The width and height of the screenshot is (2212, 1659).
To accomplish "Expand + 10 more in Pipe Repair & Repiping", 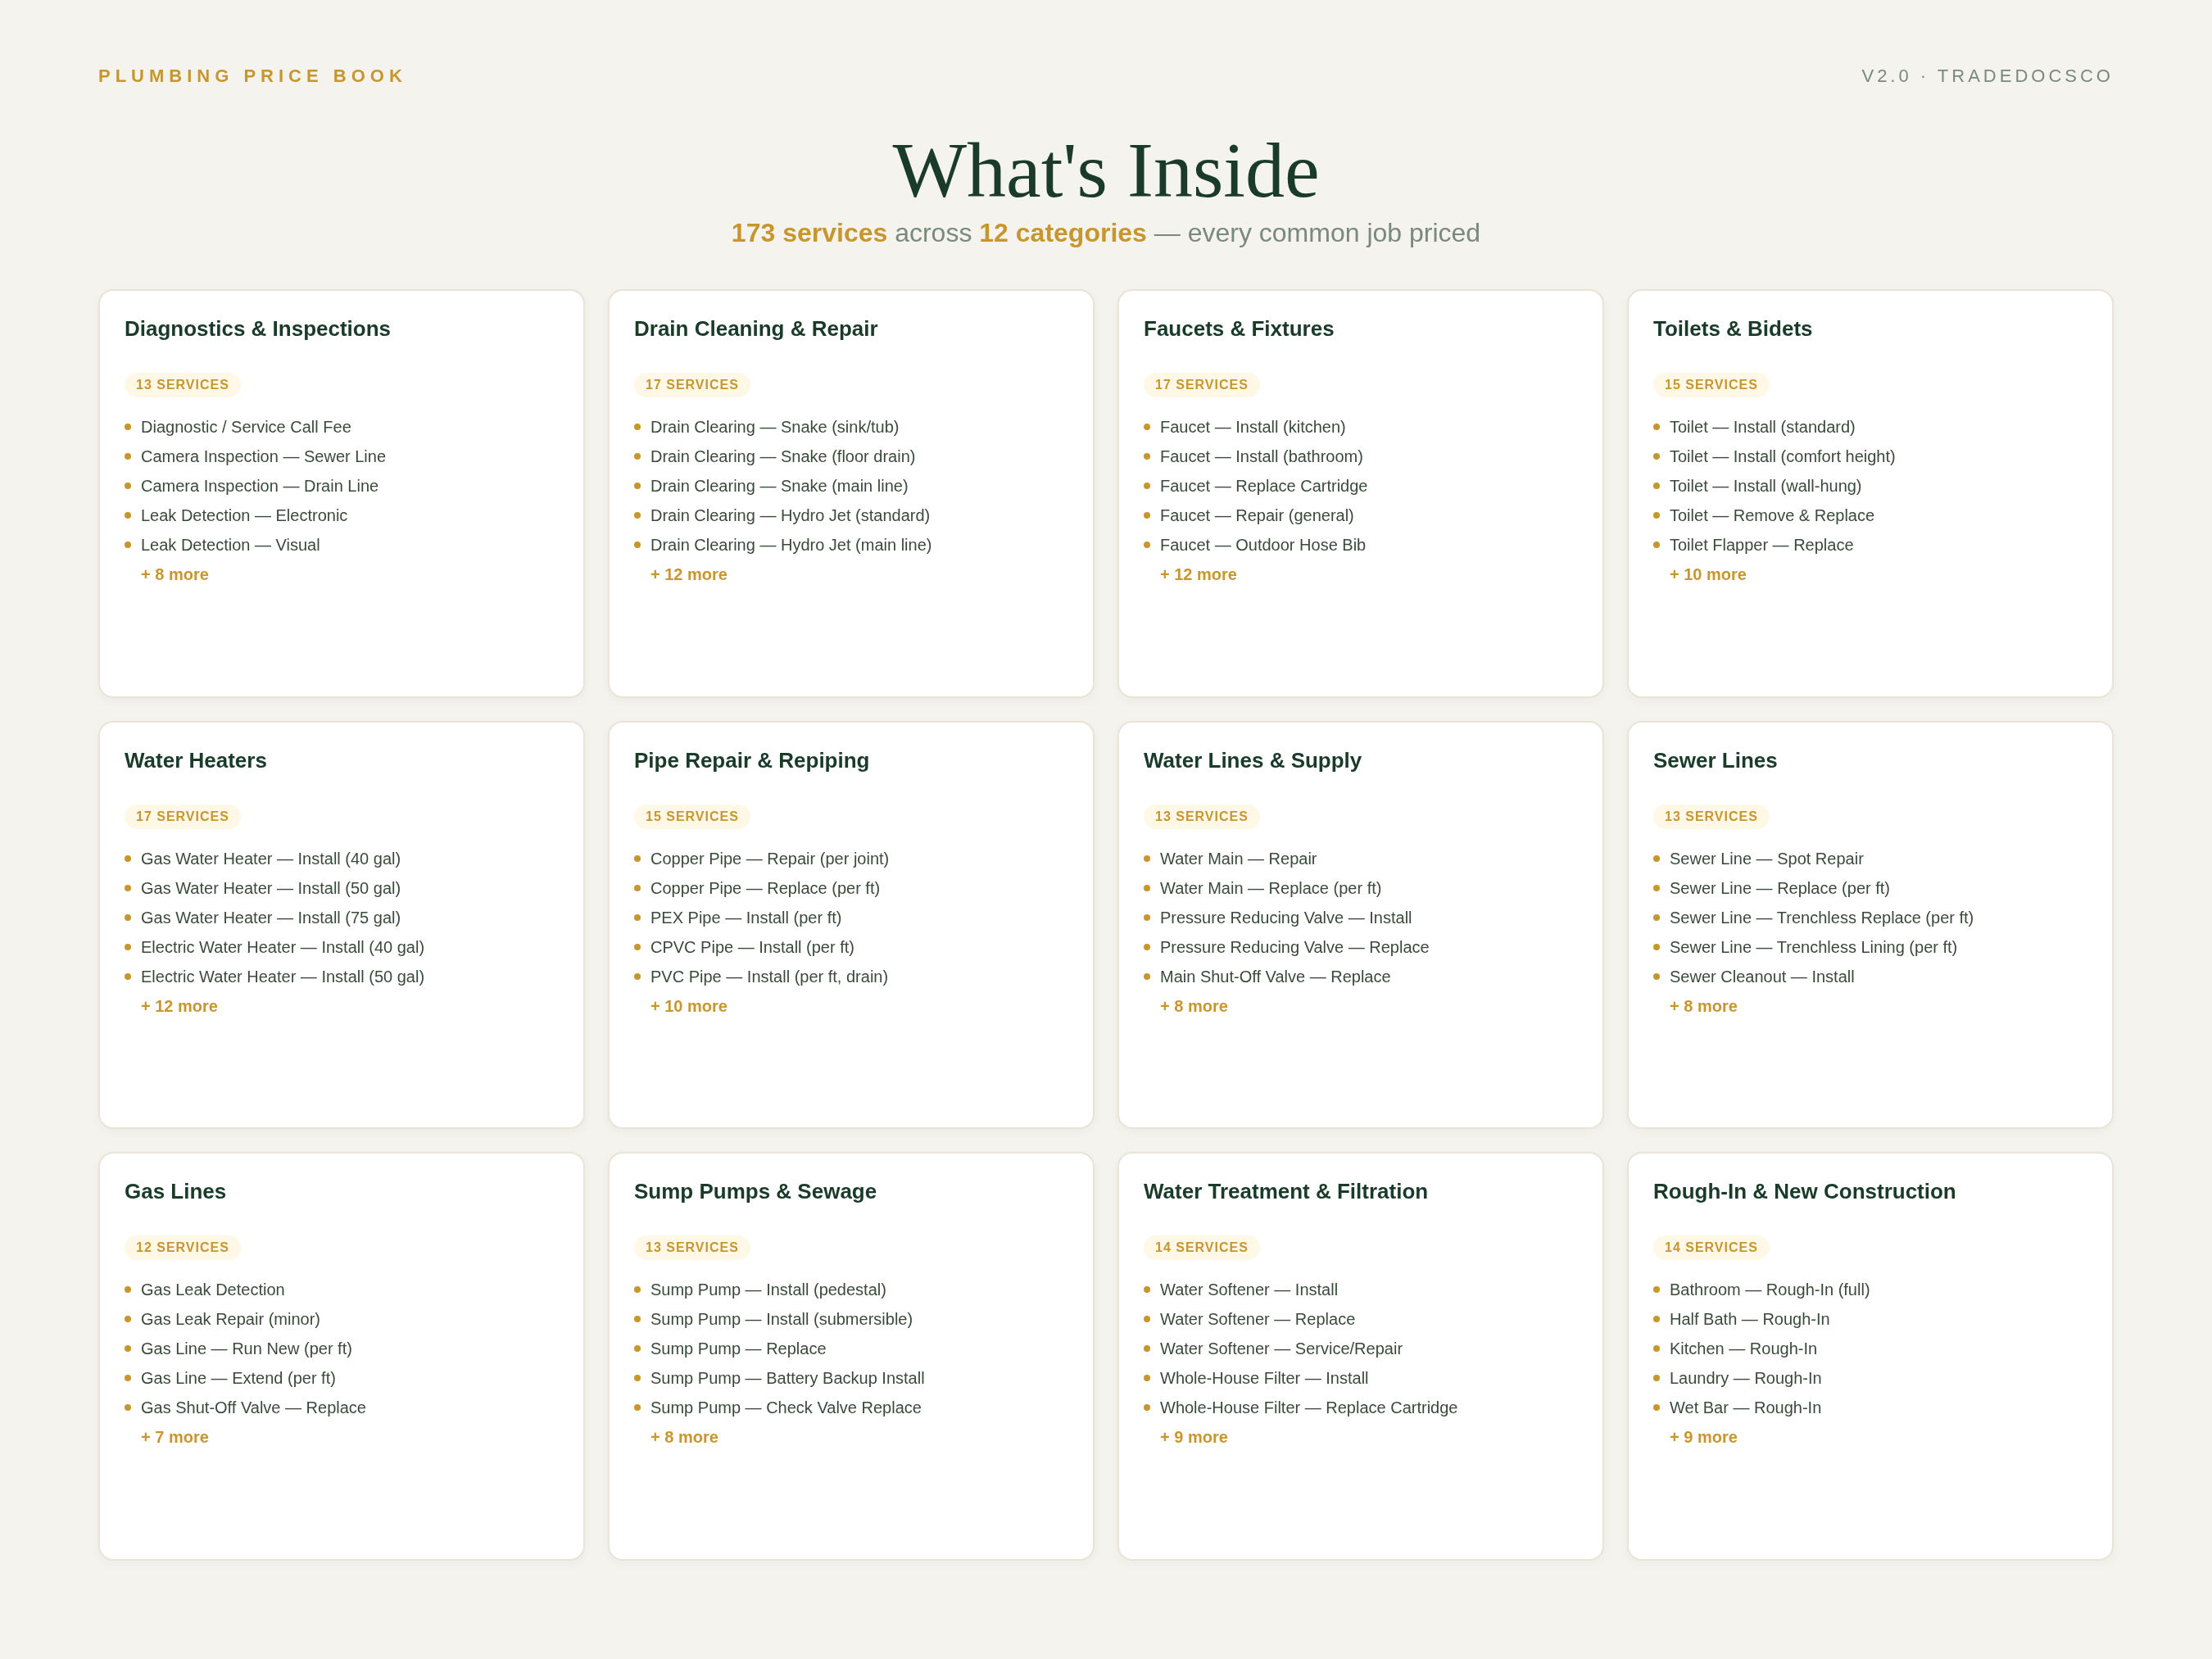I will click(x=688, y=1006).
